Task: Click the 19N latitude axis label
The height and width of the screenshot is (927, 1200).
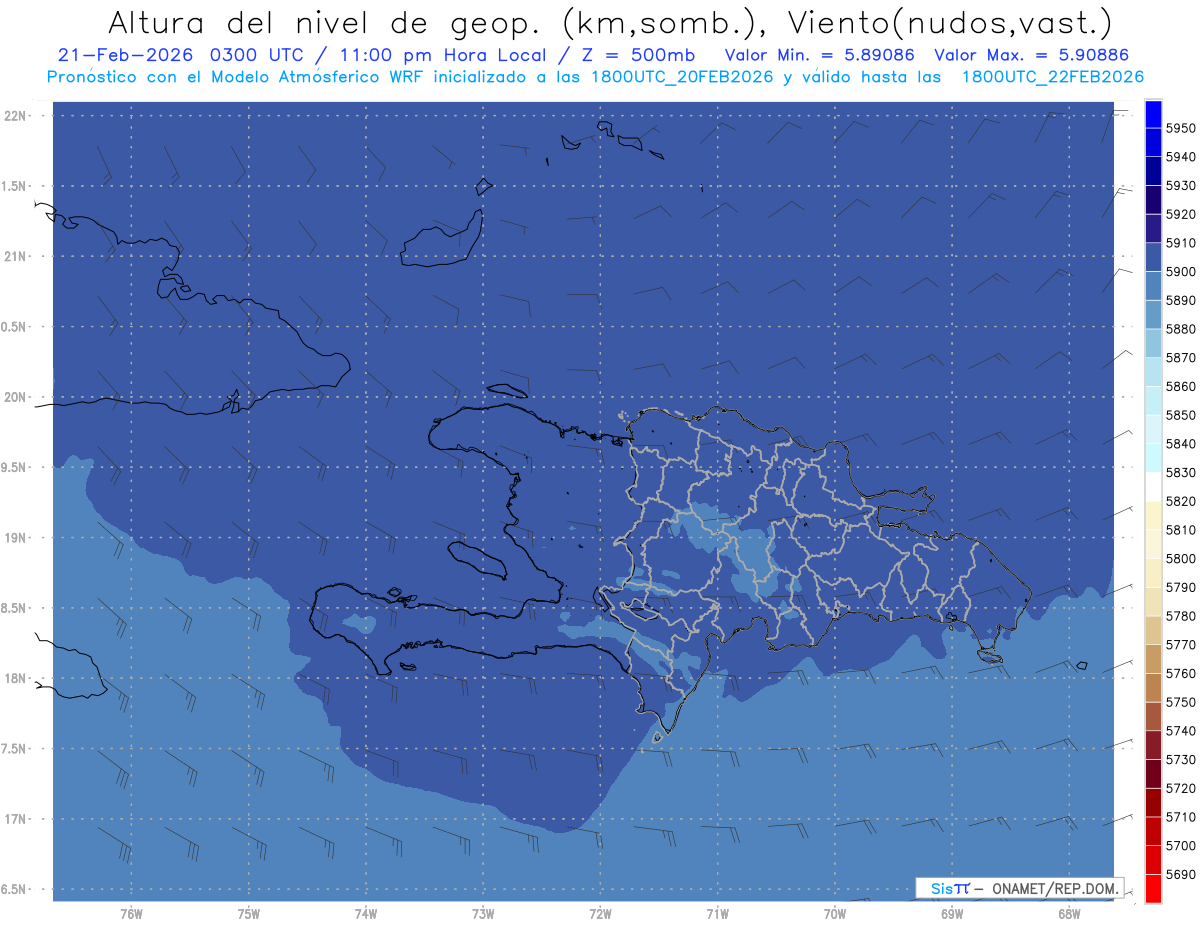Action: (x=17, y=538)
